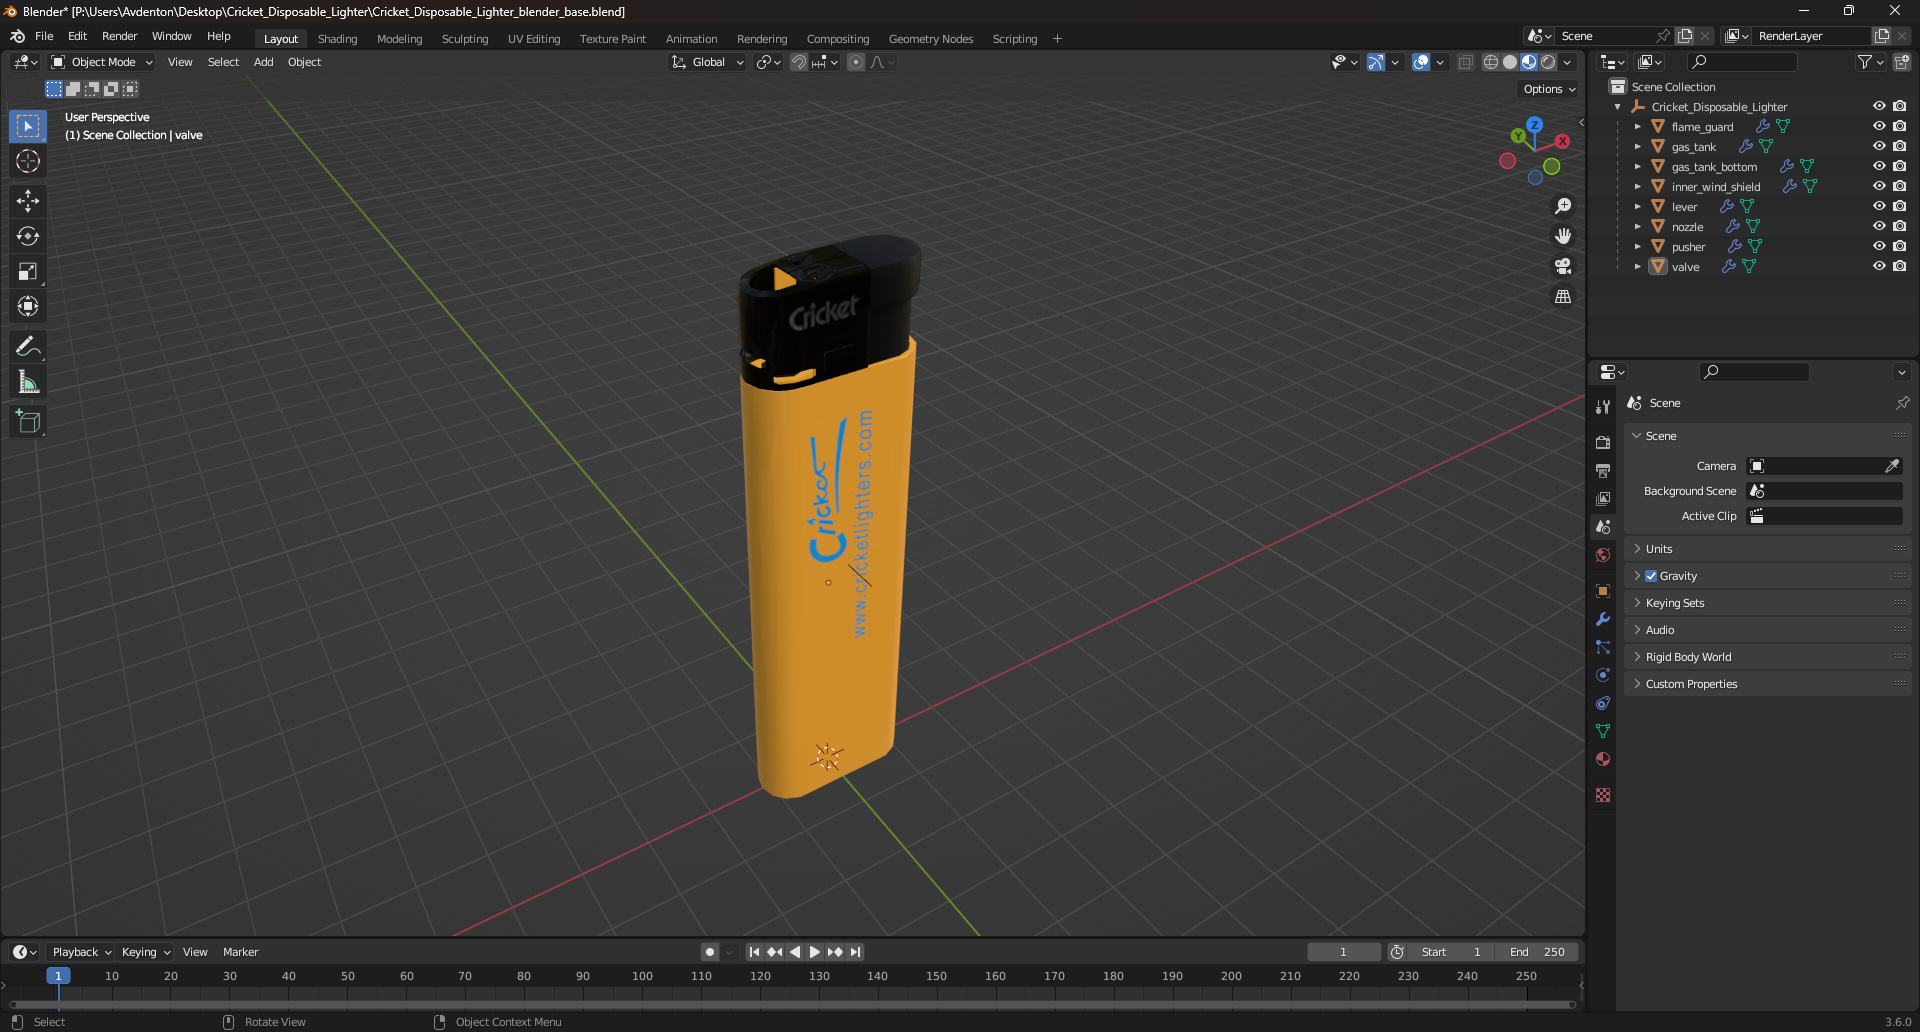
Task: Open the Keying popover
Action: tap(146, 952)
